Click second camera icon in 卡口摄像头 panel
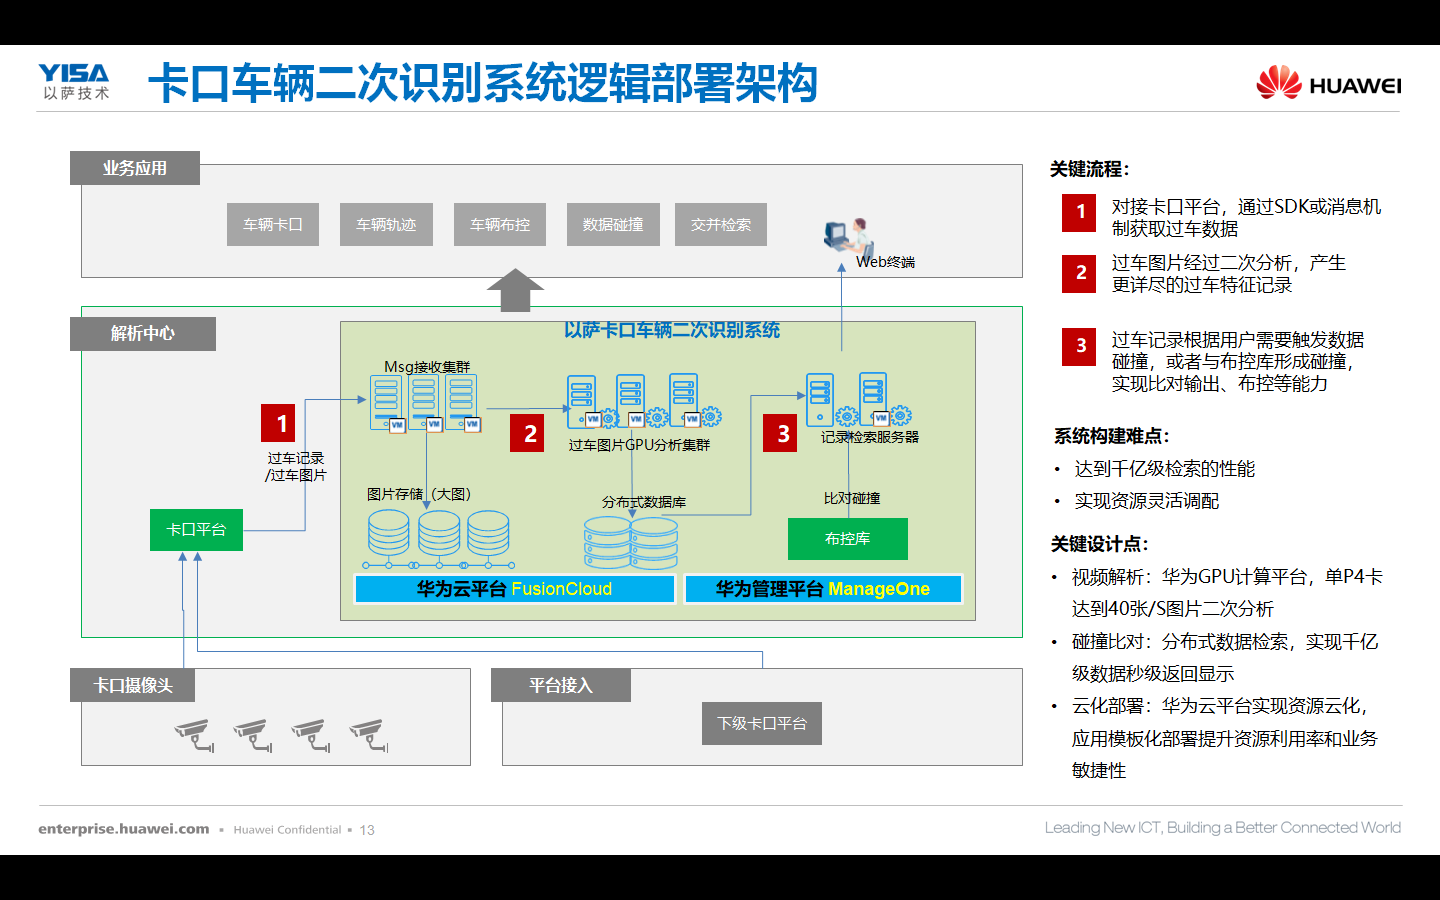Screen dimensions: 1440x900 253,735
